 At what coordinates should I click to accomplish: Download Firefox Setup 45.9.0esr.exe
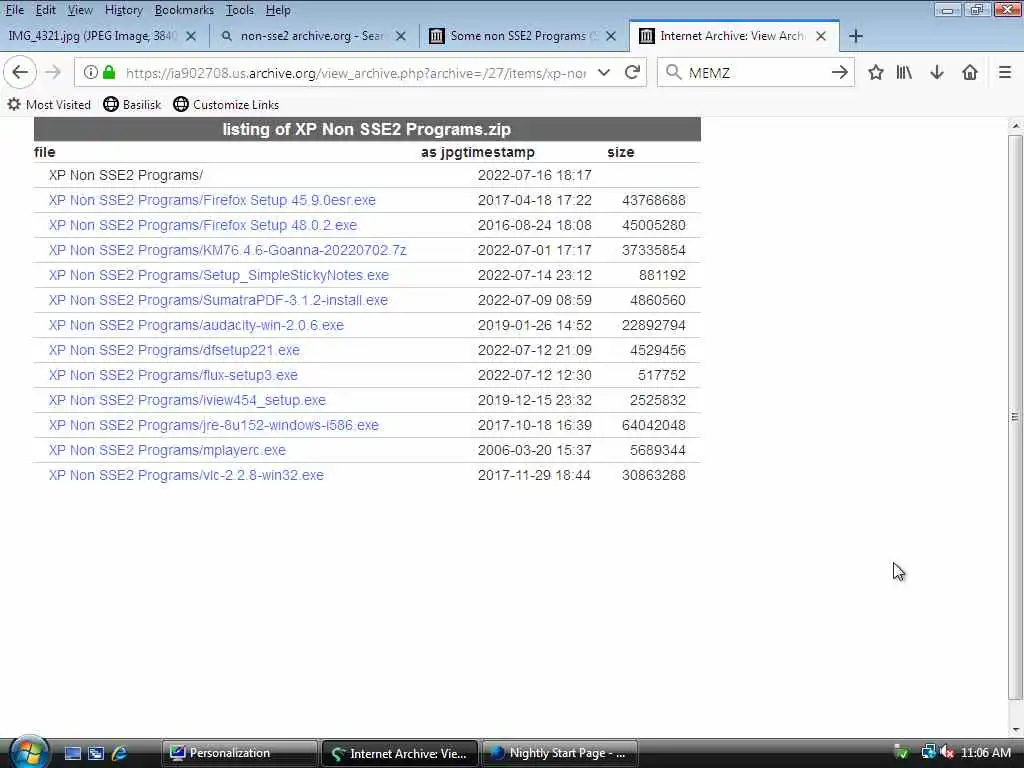coord(212,200)
